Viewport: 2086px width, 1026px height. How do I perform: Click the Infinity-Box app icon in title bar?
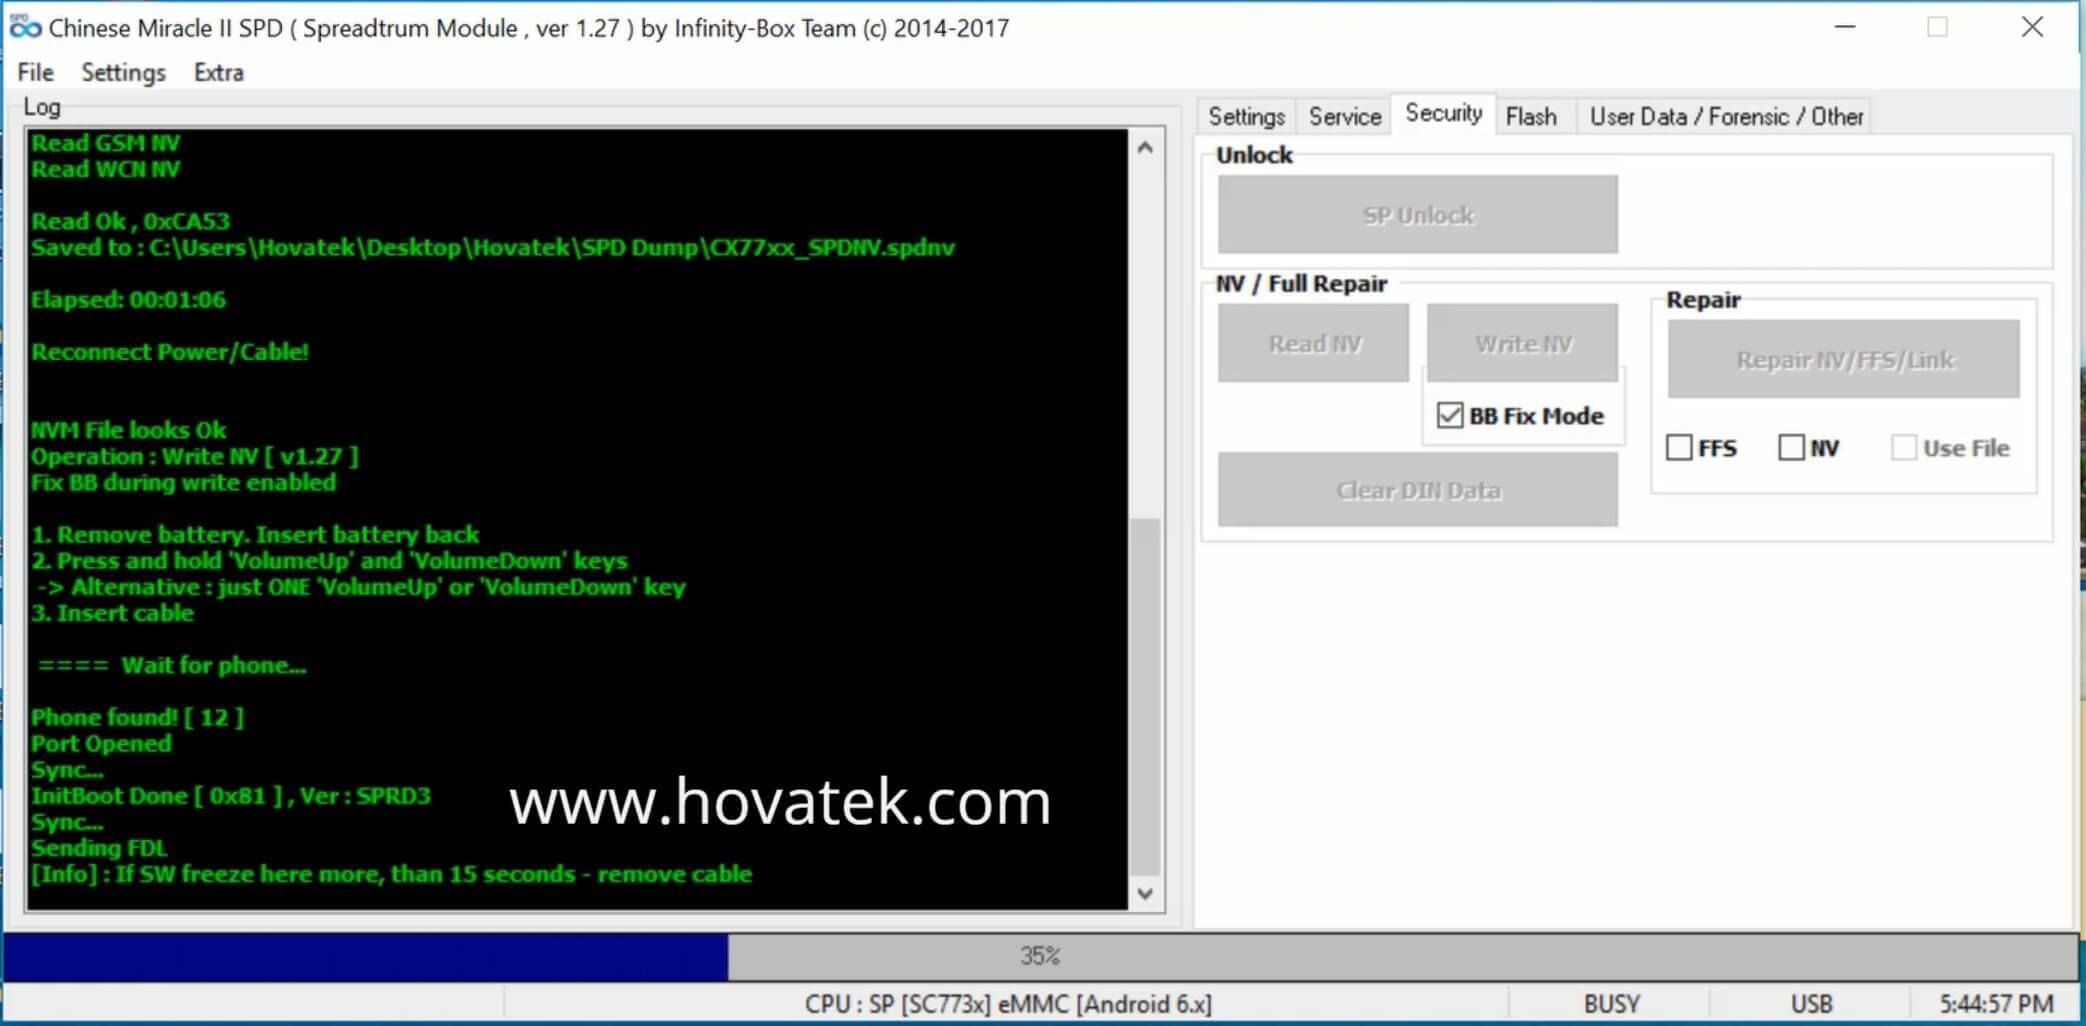coord(25,28)
